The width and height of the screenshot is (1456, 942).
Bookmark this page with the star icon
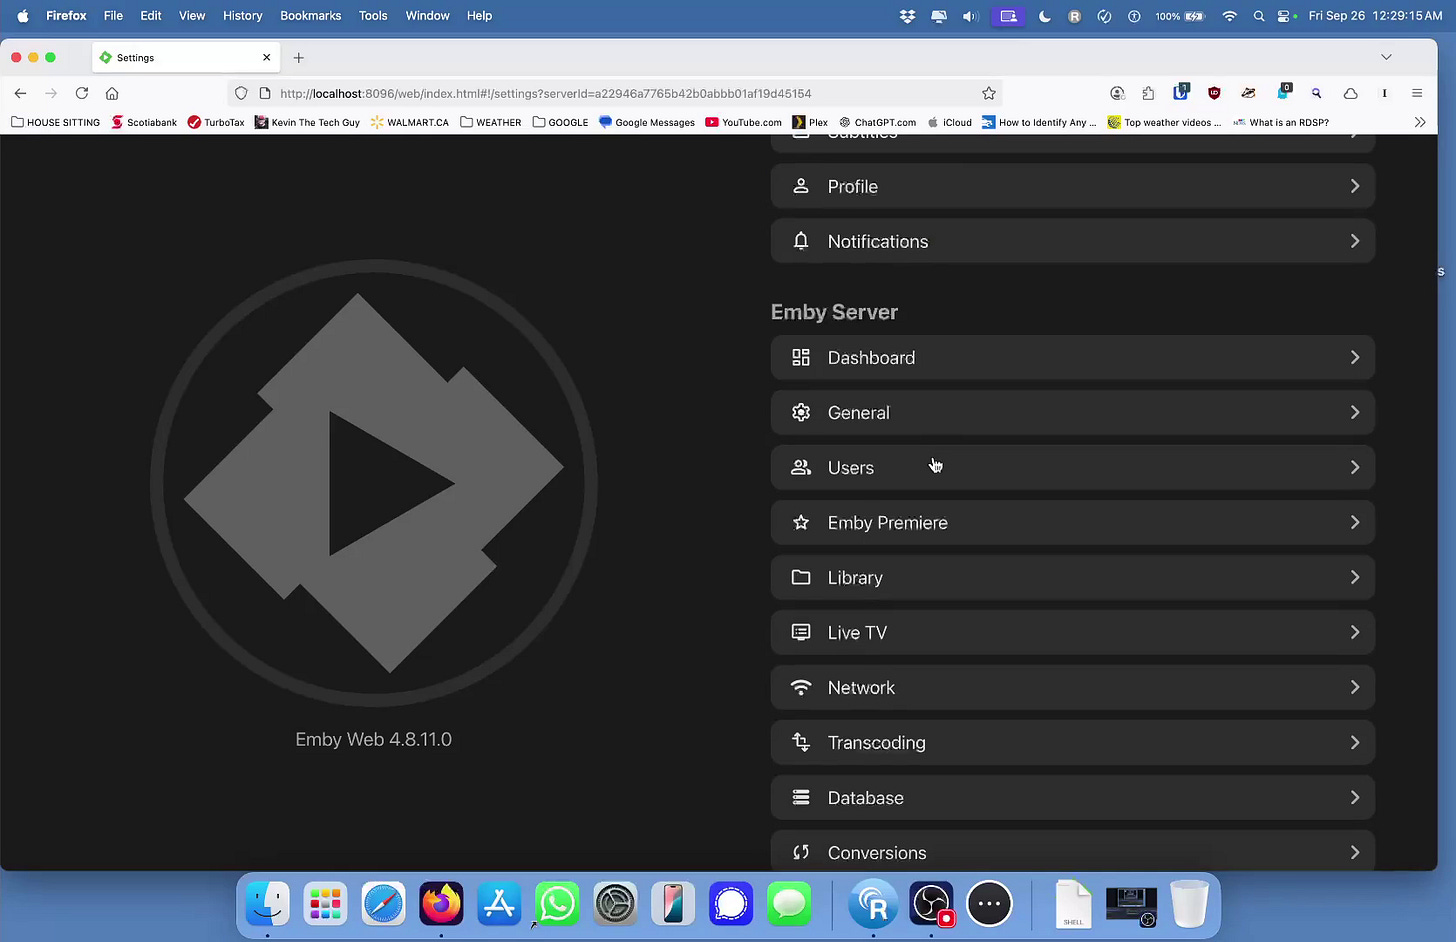pos(989,93)
